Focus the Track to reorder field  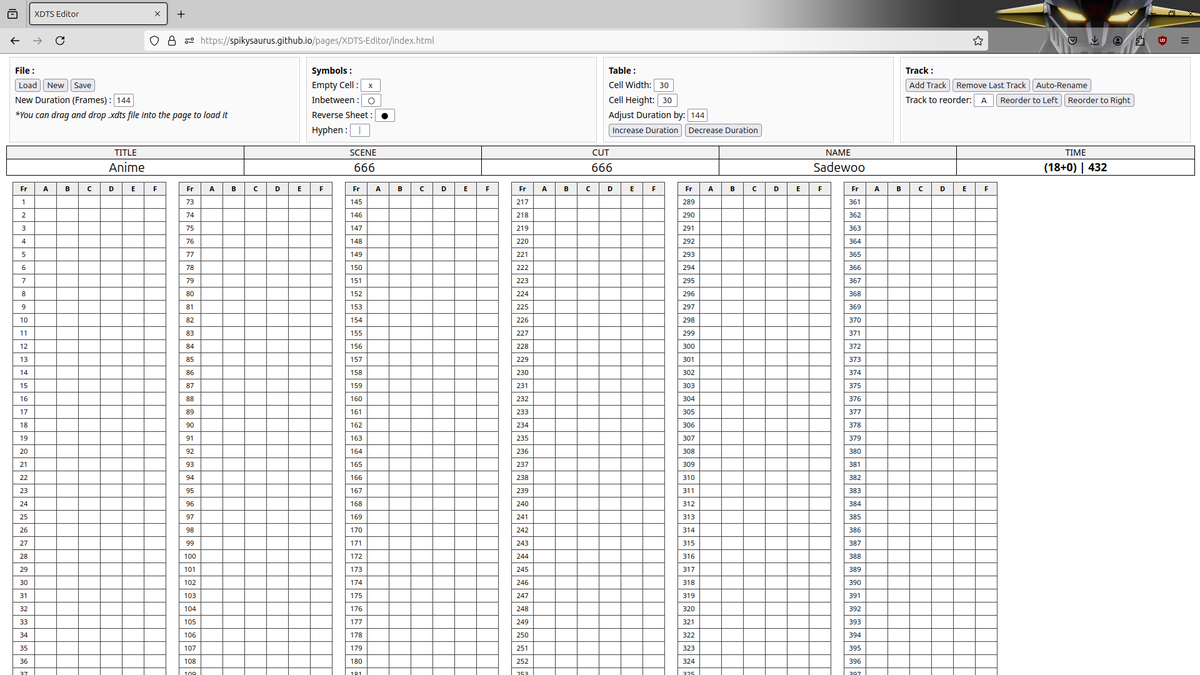(984, 100)
